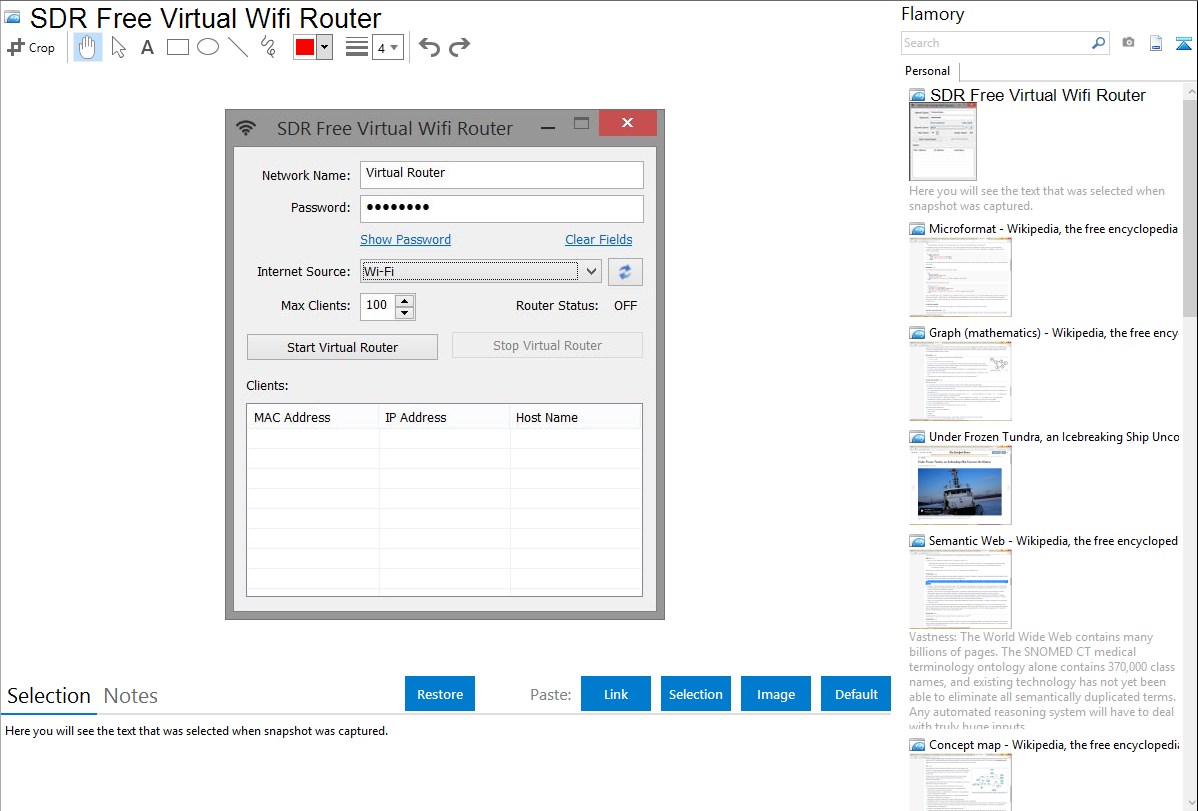Open the Graph (mathematics) snapshot thumbnail
This screenshot has height=811, width=1198.
[x=960, y=381]
